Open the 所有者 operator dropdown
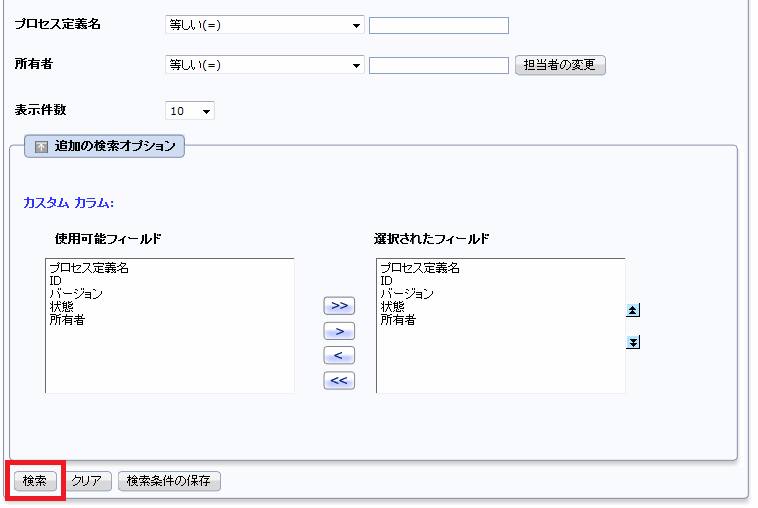Screen dimensions: 758x508 (x=264, y=65)
